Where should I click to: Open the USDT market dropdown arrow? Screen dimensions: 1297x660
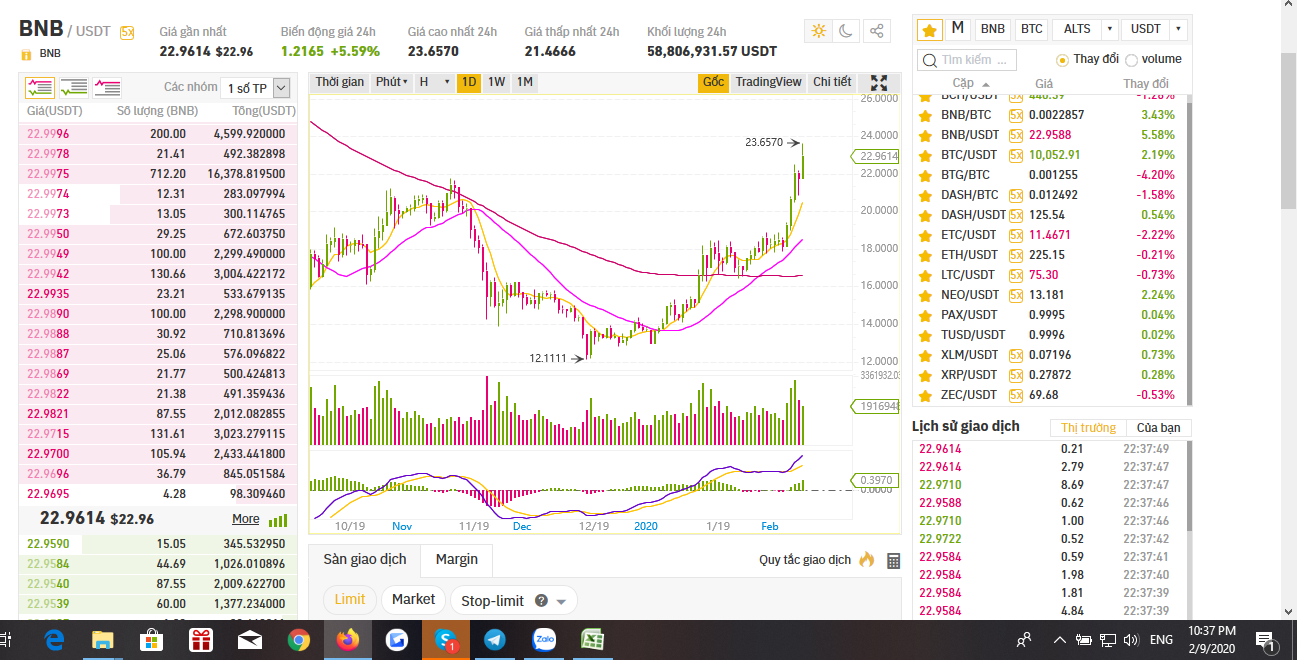point(1178,29)
